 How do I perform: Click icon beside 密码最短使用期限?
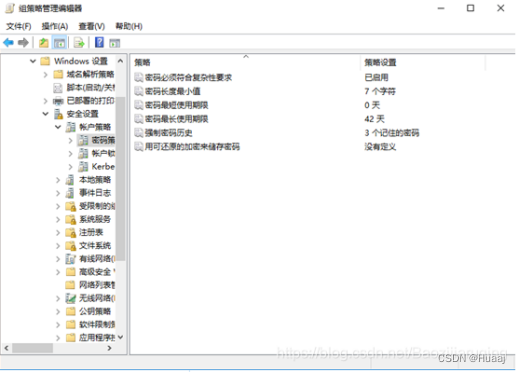point(139,105)
